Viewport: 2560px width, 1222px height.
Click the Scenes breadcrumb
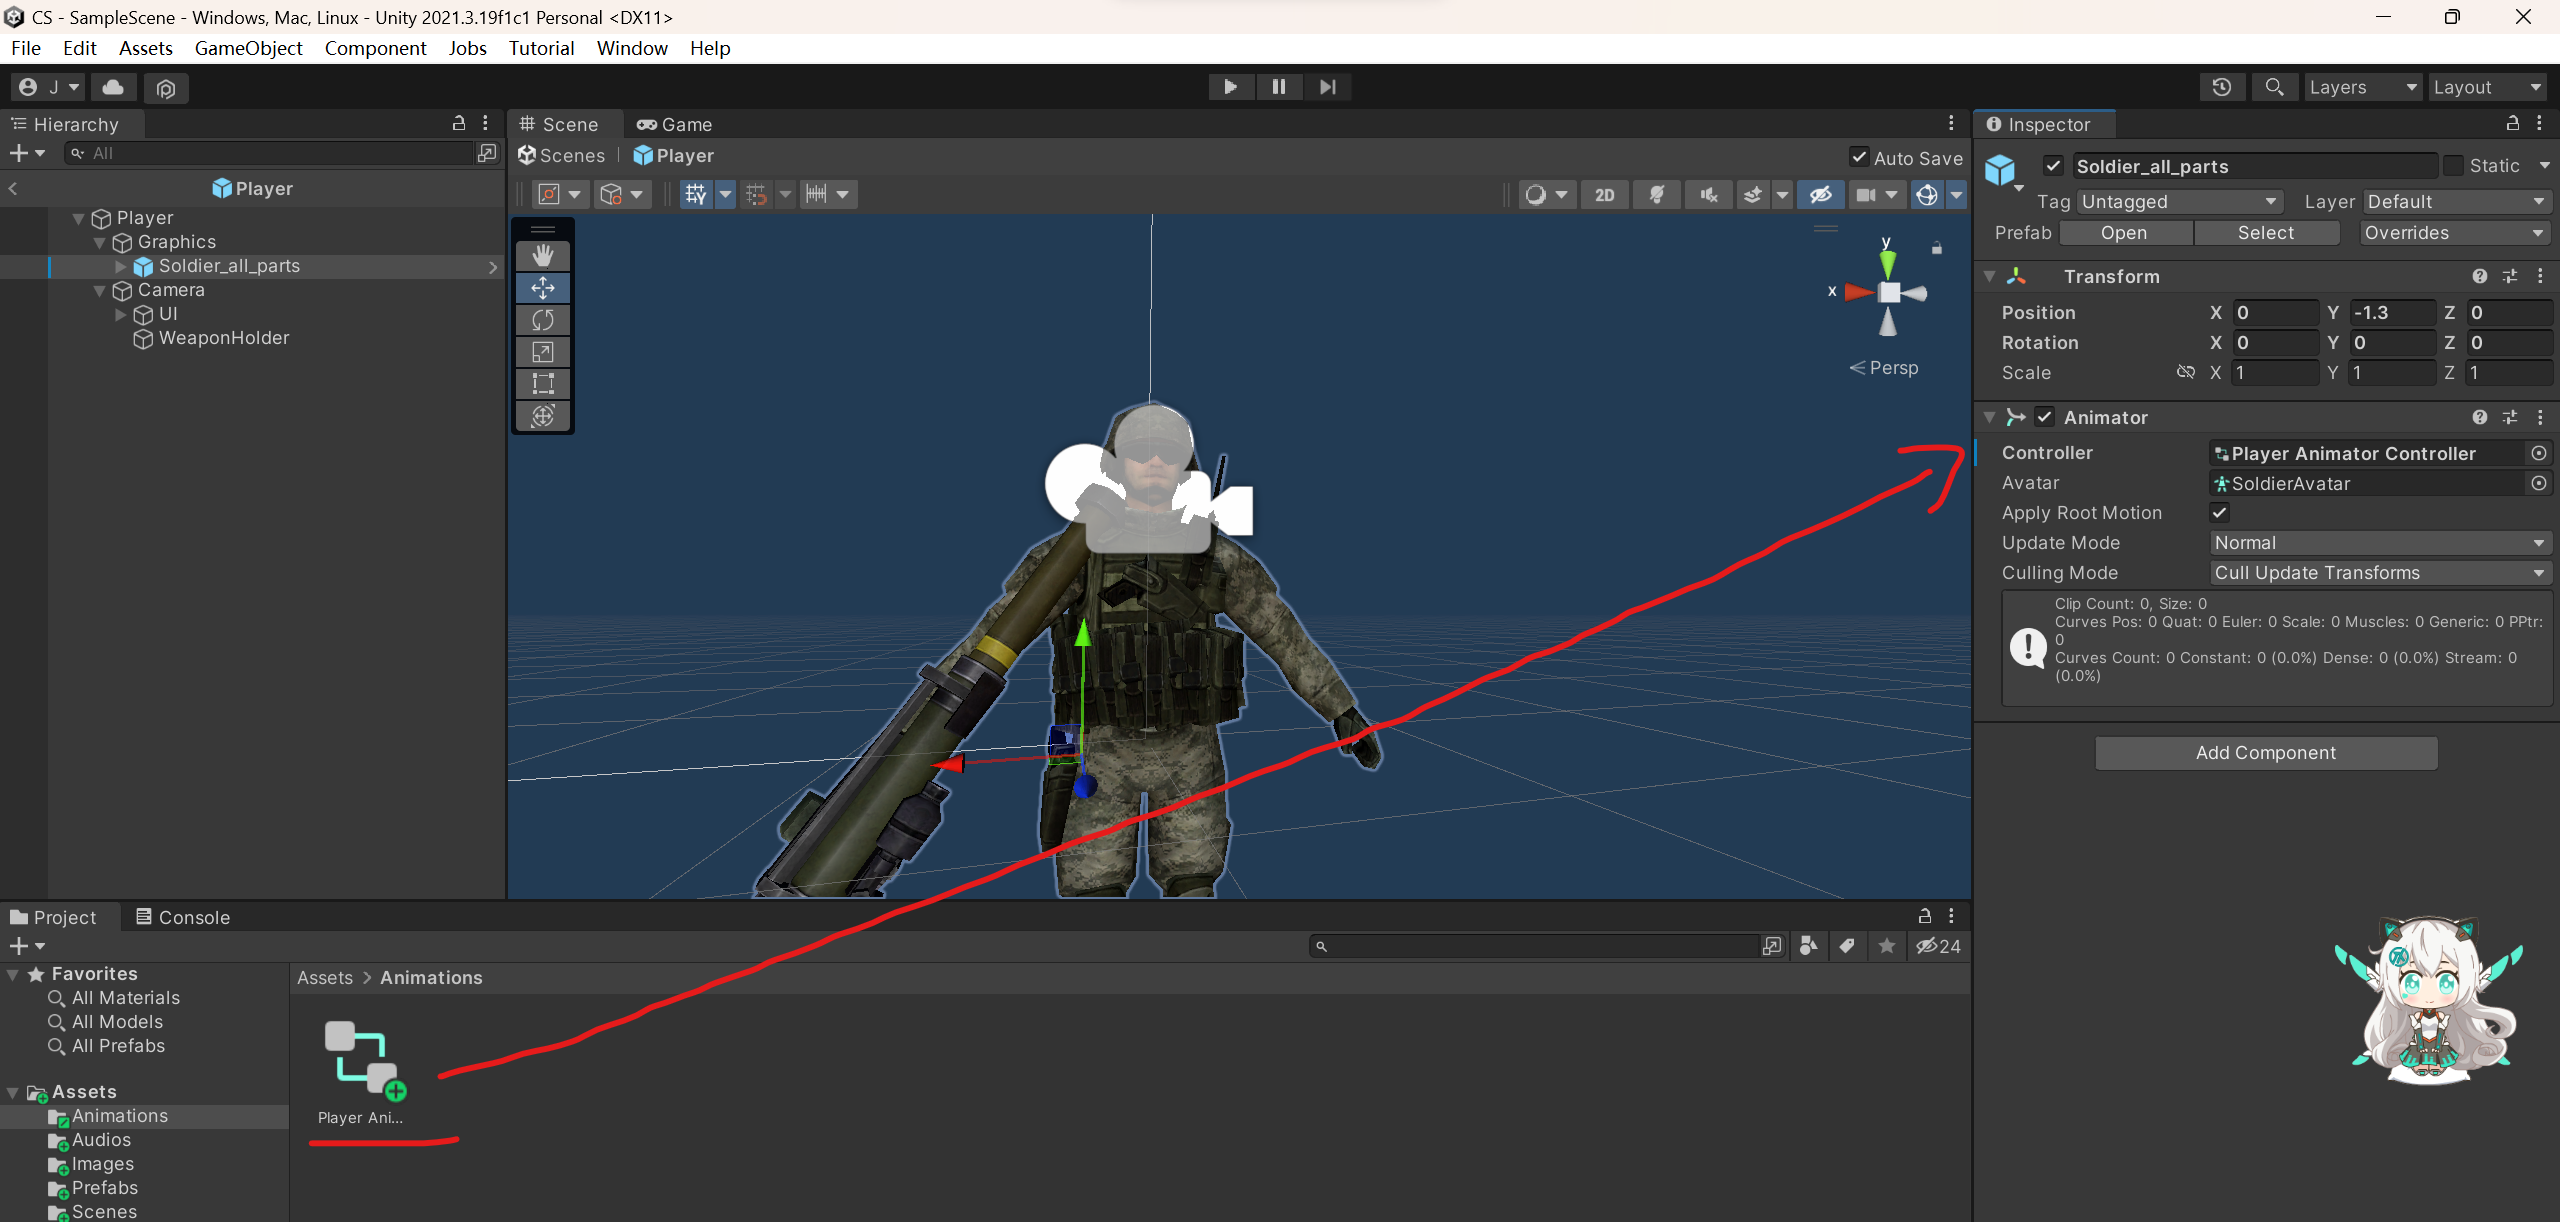[x=562, y=155]
